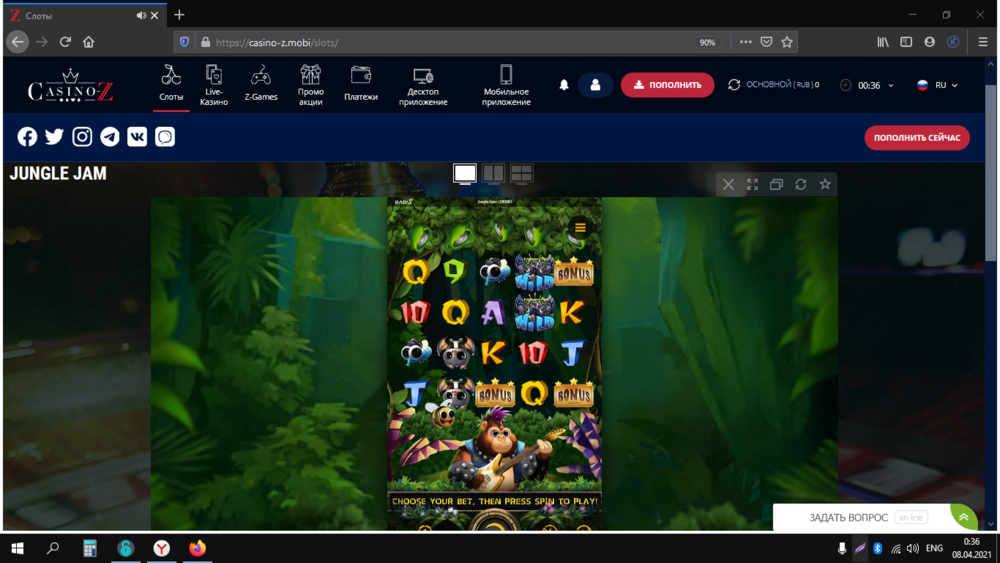Open the game hamburger menu
Viewport: 1000px width, 563px height.
[580, 228]
